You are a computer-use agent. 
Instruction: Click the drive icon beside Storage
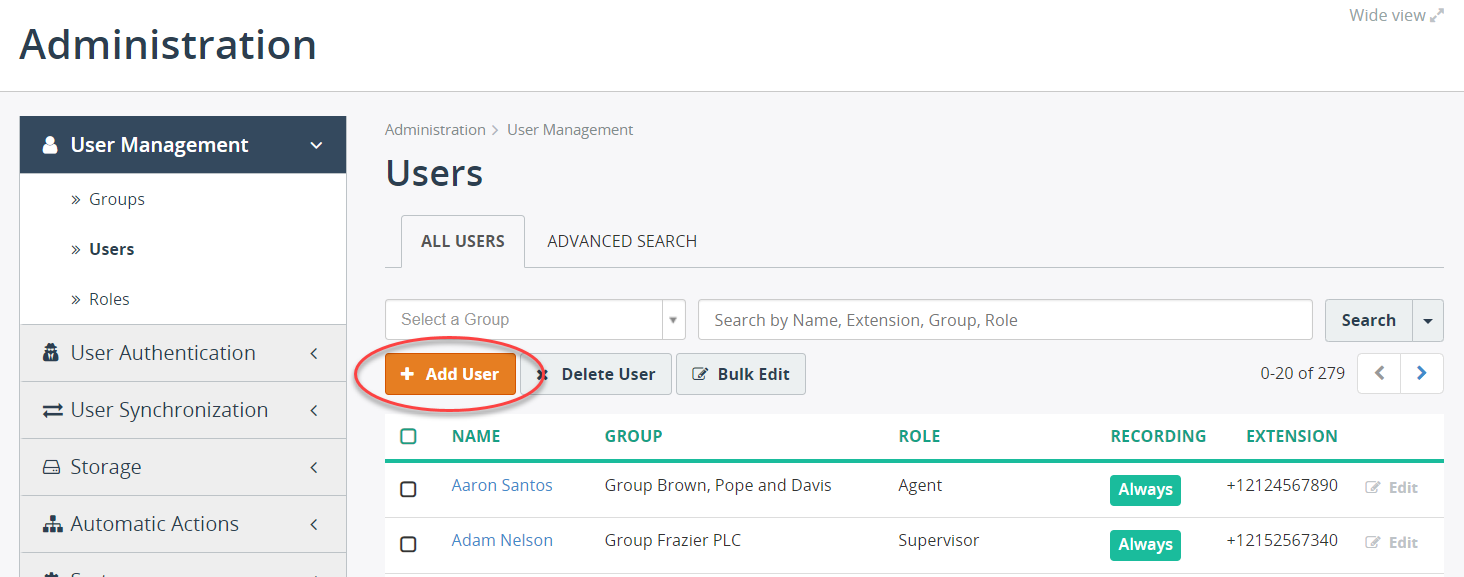[51, 467]
